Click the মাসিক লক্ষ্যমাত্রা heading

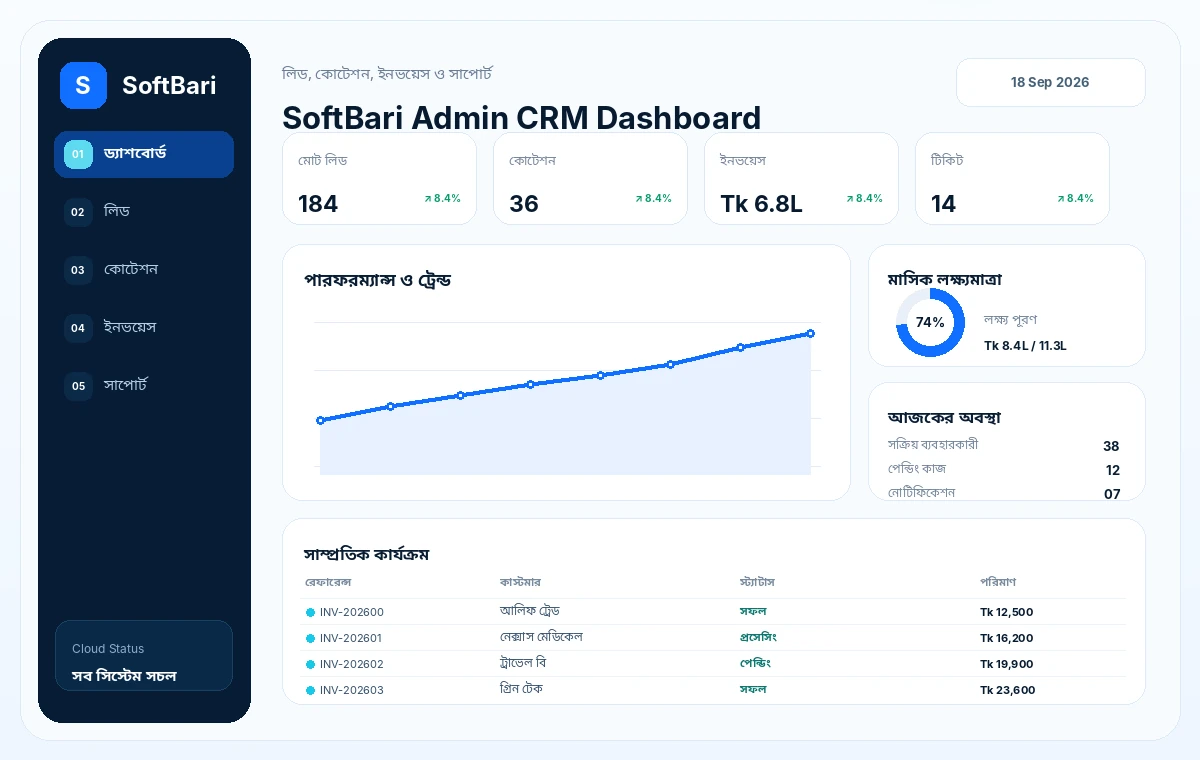pos(945,280)
